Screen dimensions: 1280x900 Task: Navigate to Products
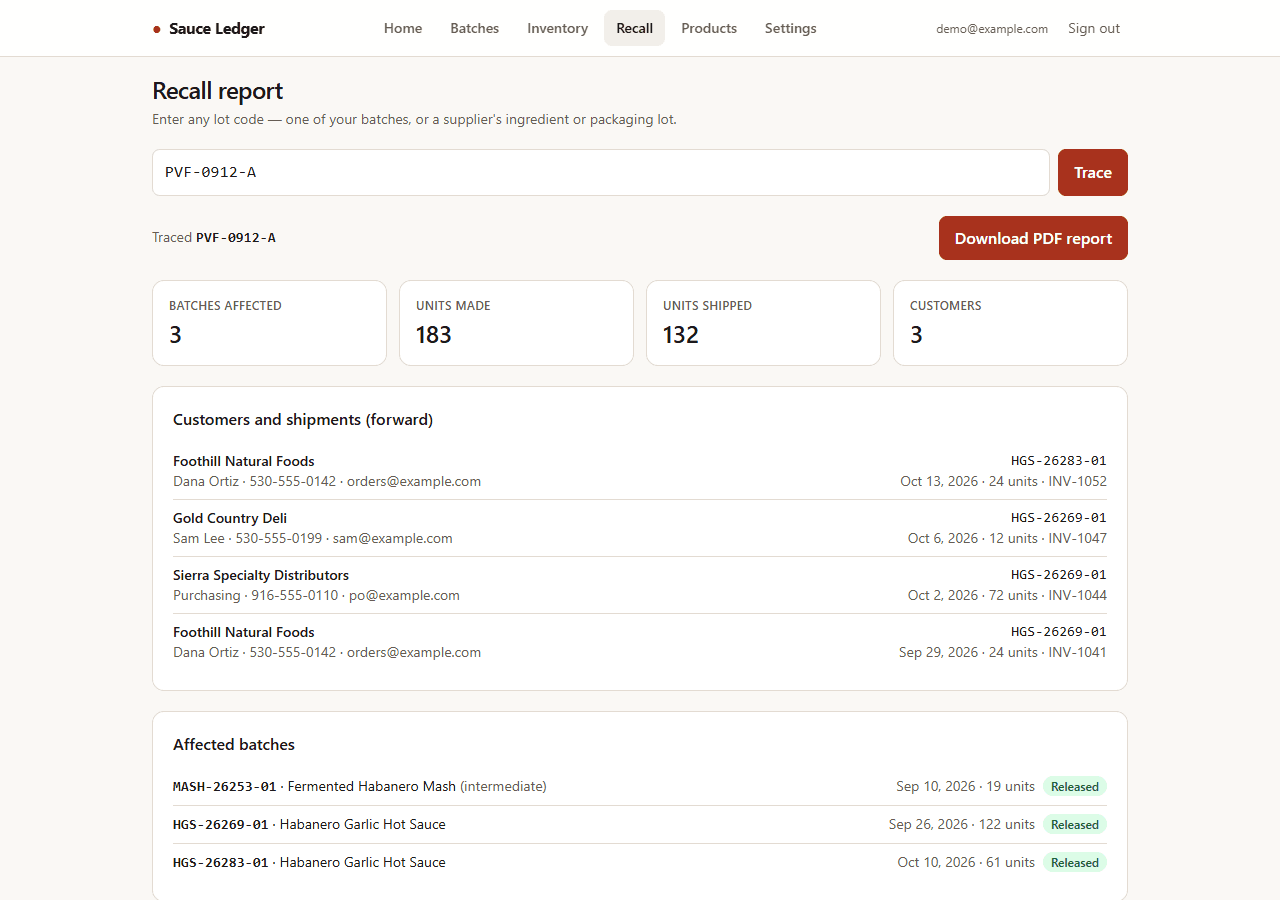coord(709,28)
